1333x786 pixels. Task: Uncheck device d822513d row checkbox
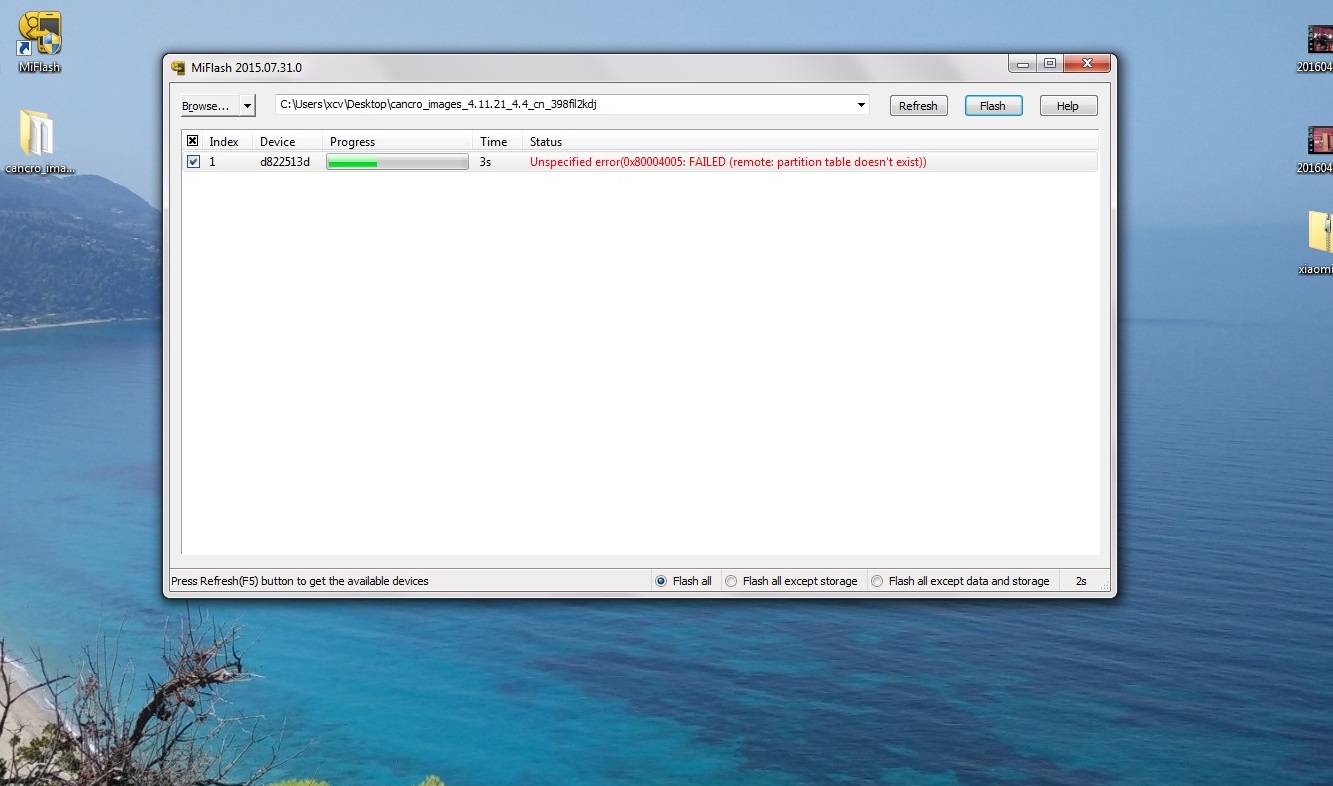tap(193, 162)
